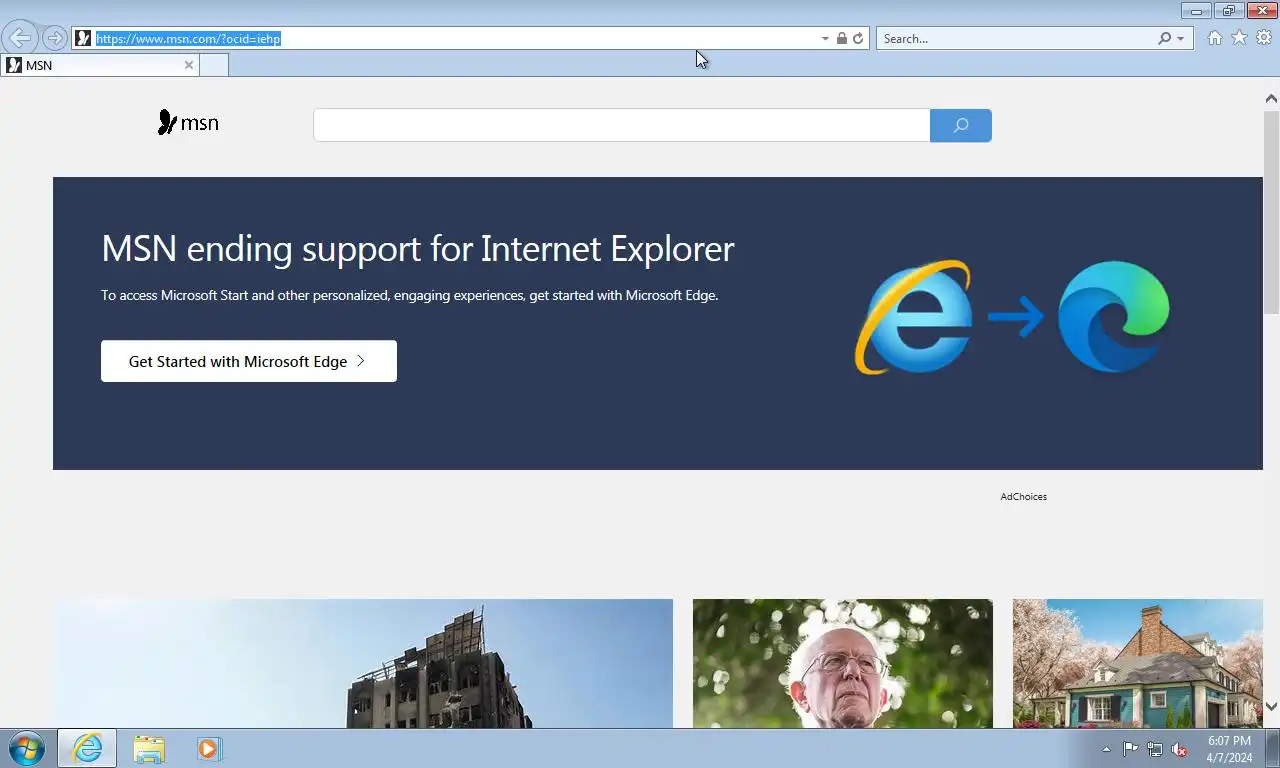The height and width of the screenshot is (768, 1280).
Task: Click the vertical scrollbar thumb
Action: (1271, 214)
